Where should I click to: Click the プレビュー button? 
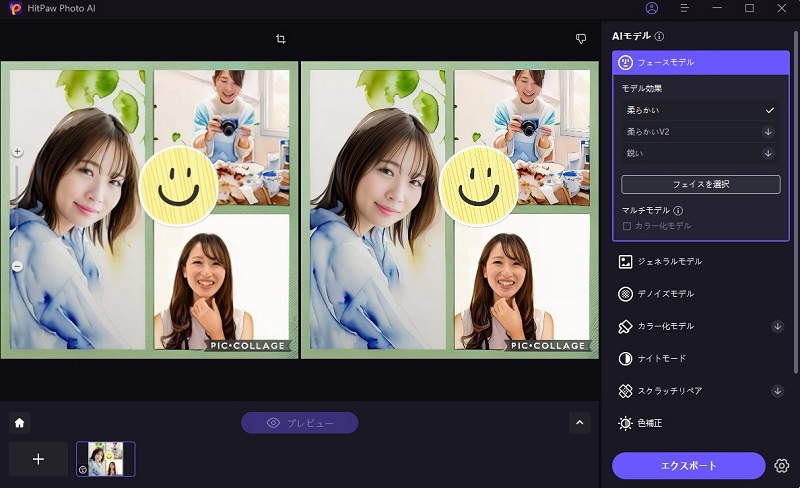click(x=299, y=423)
